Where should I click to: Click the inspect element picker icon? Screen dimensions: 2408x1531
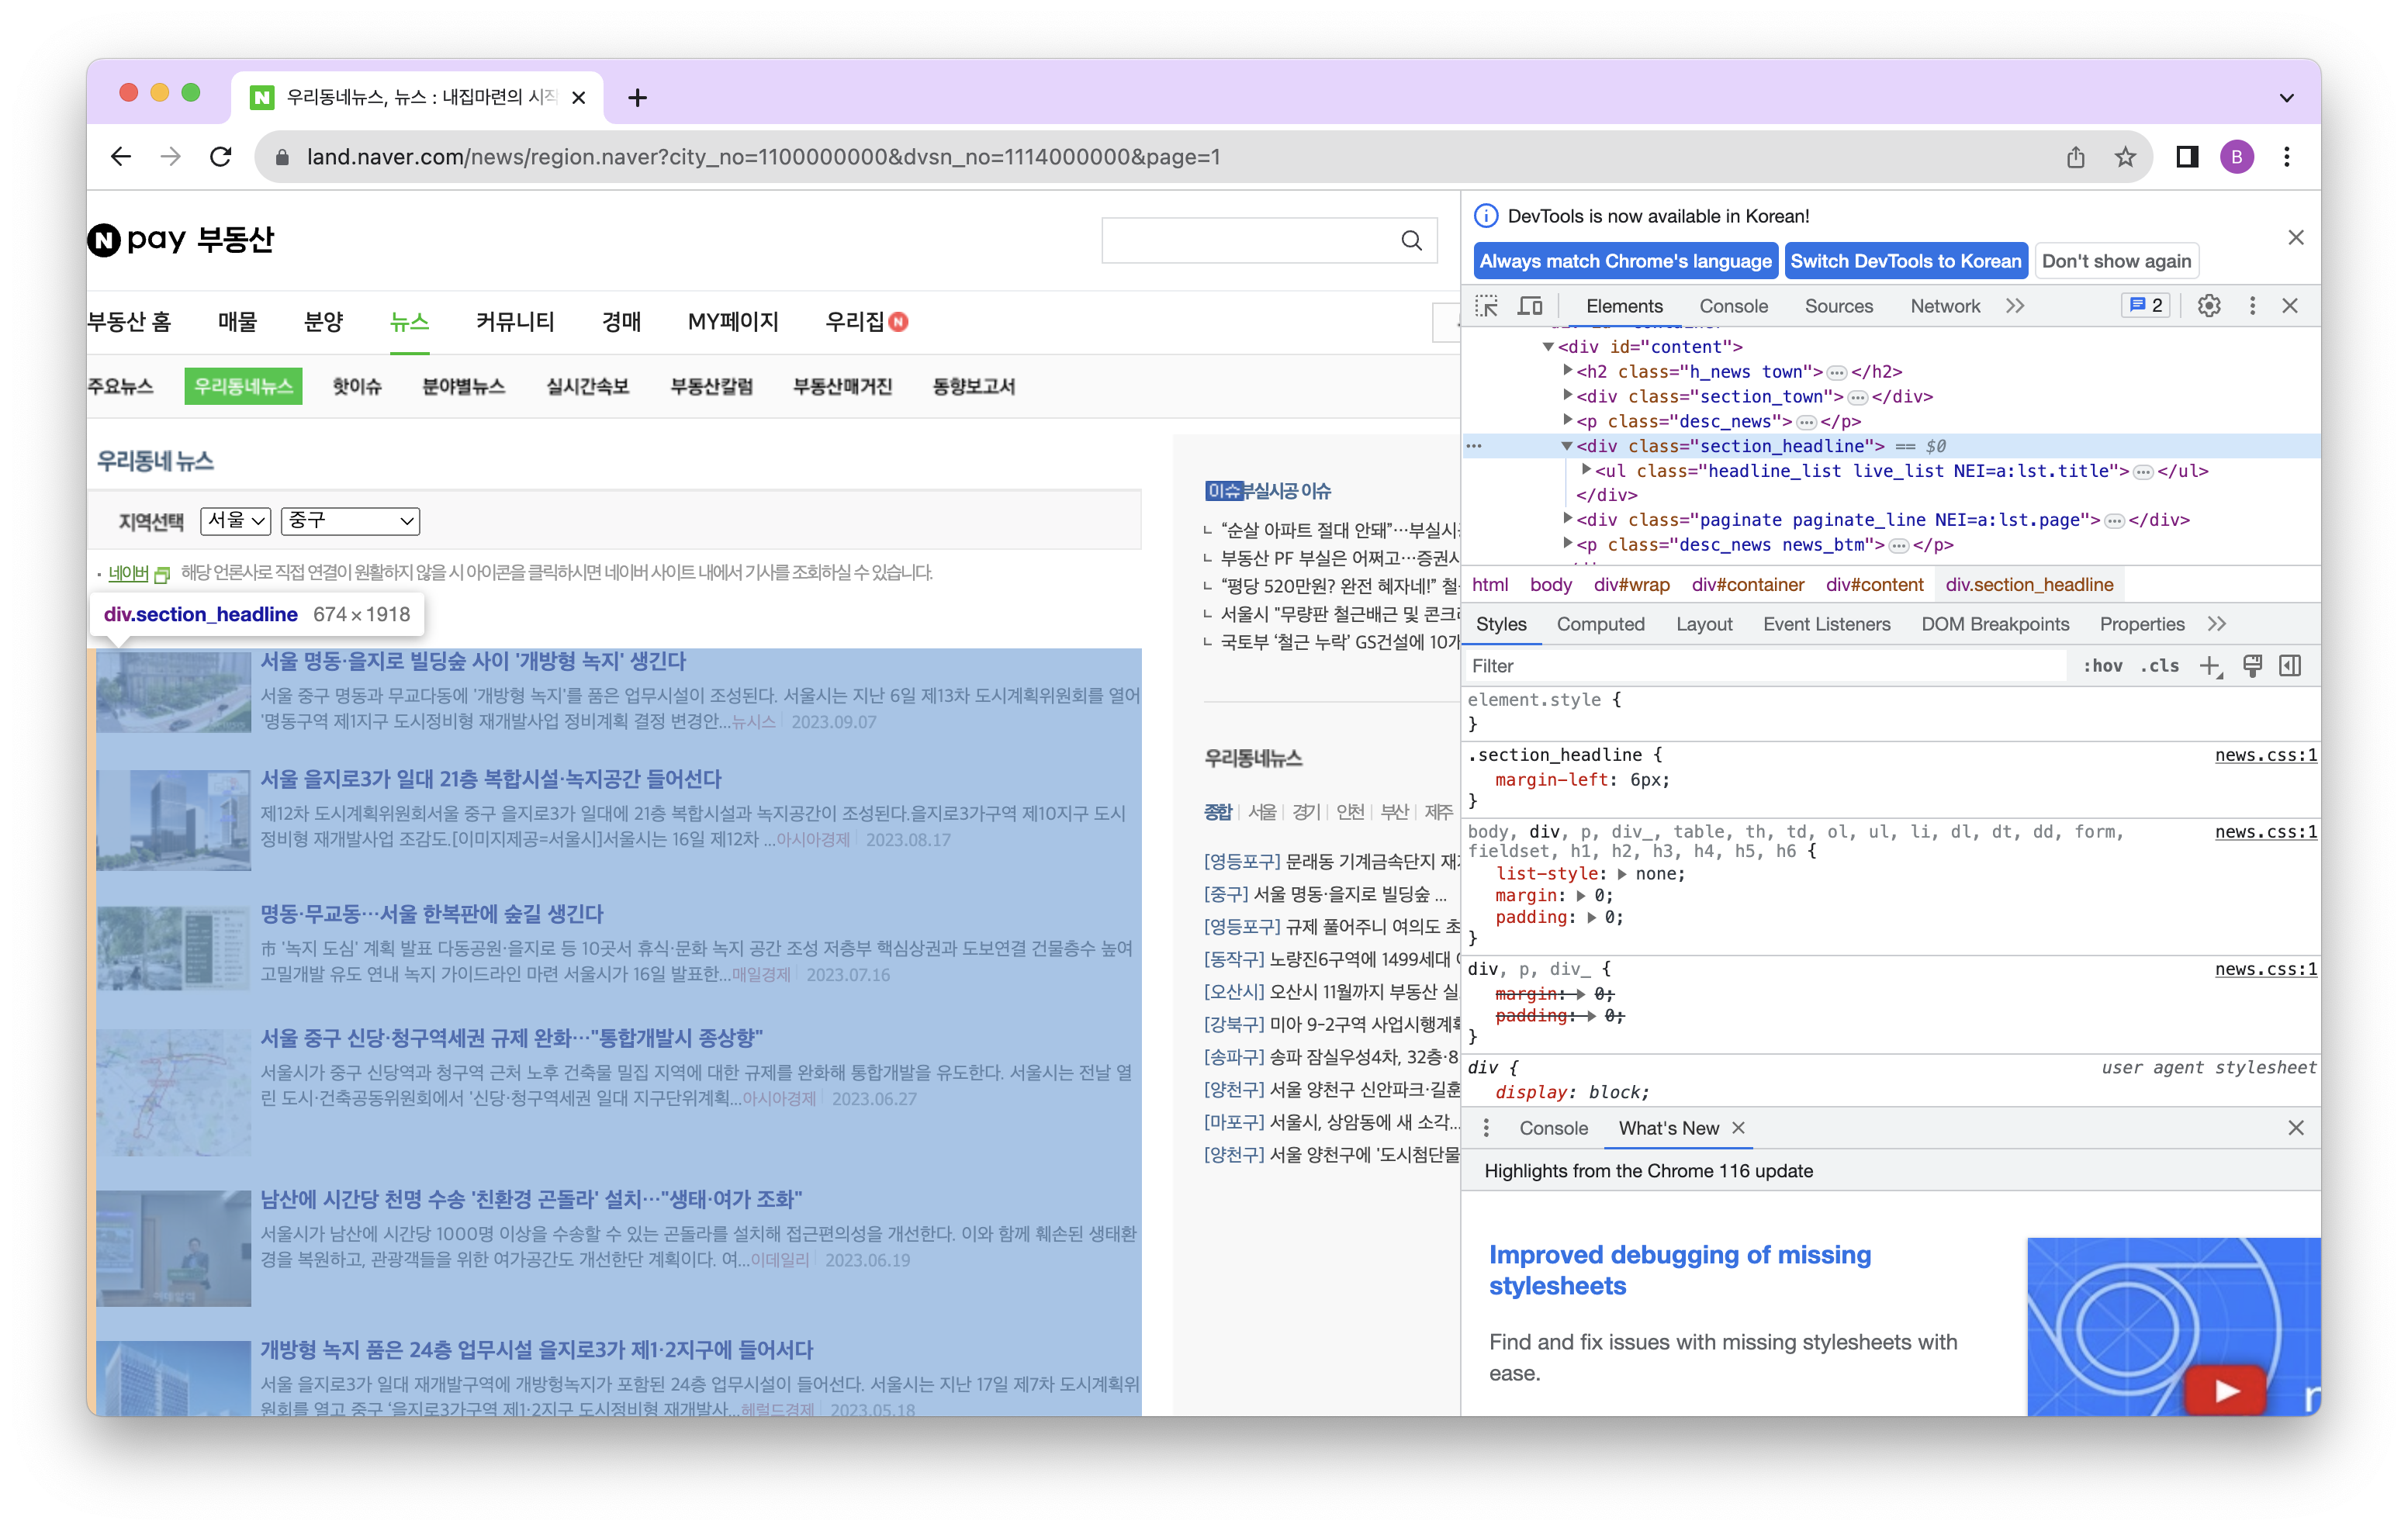coord(1486,306)
